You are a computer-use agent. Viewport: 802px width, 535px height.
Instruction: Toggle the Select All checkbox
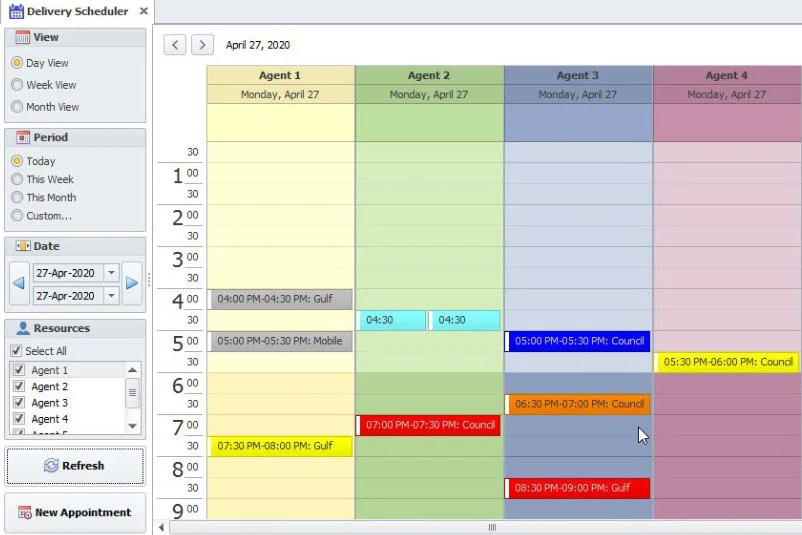point(16,351)
